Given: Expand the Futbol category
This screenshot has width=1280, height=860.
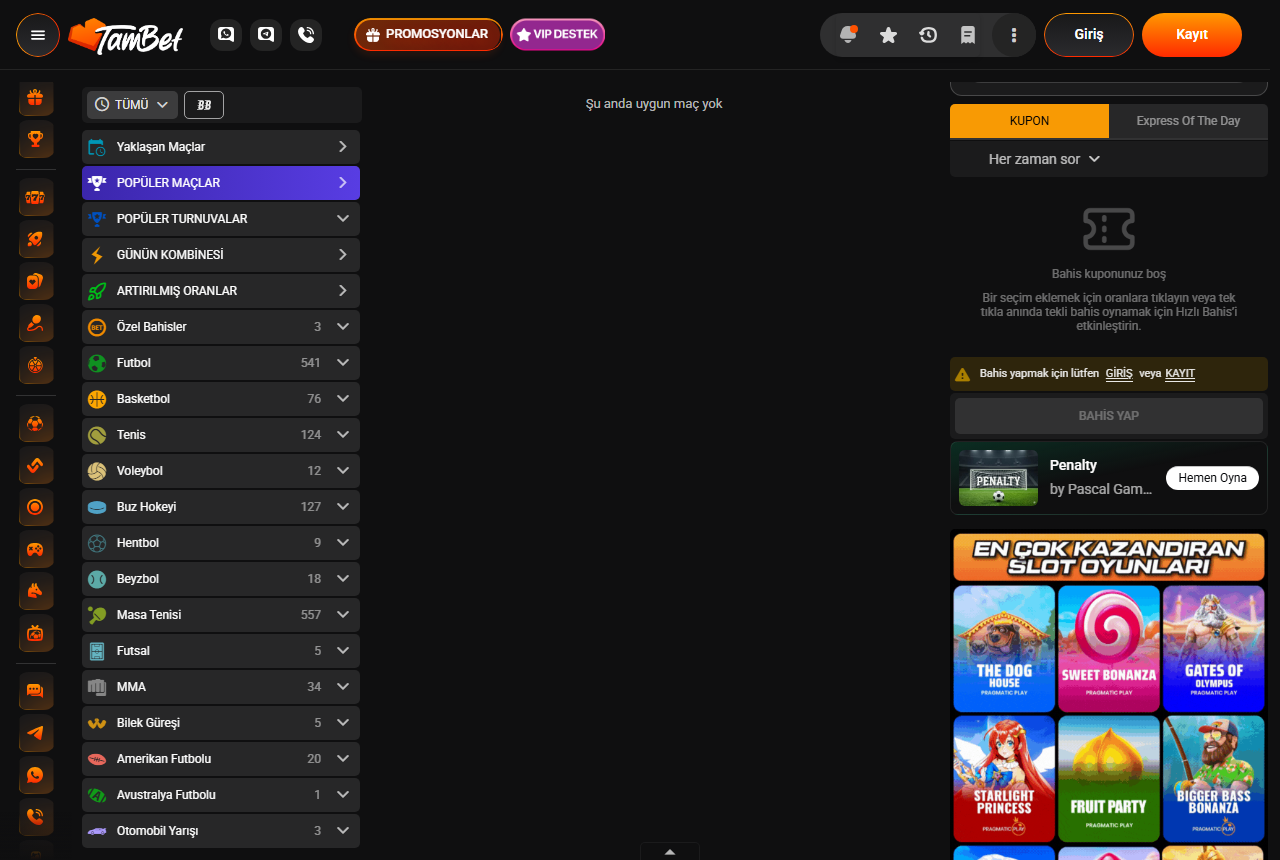Looking at the screenshot, I should (x=221, y=363).
